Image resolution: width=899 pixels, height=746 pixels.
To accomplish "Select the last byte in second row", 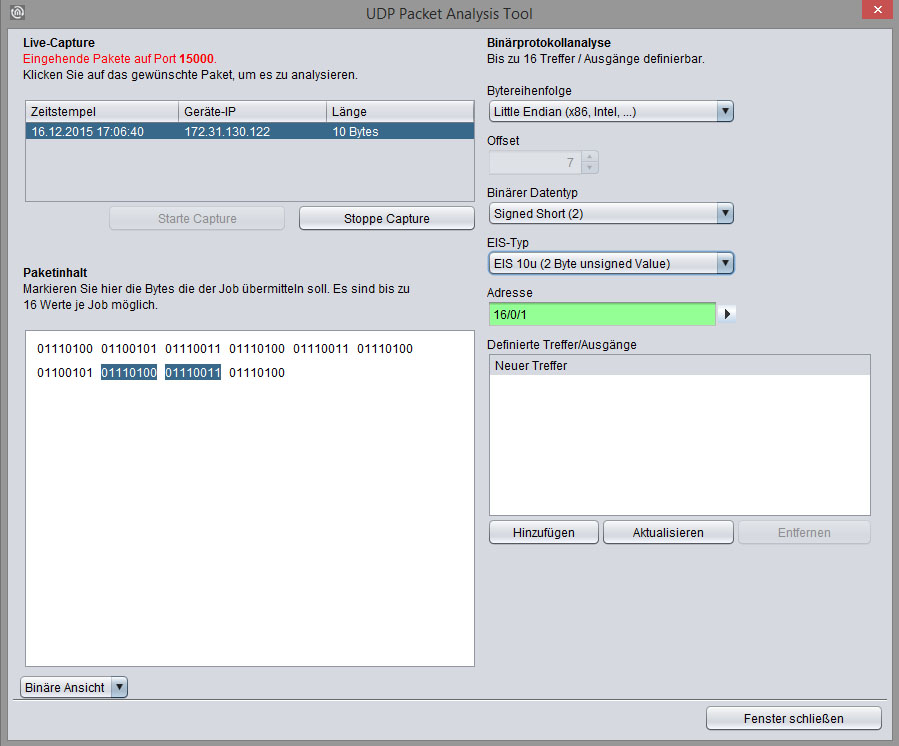I will (x=257, y=373).
